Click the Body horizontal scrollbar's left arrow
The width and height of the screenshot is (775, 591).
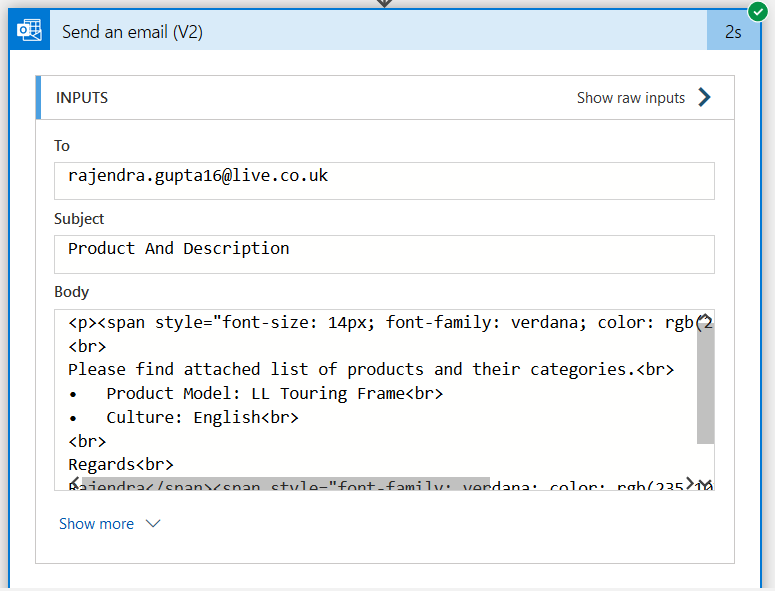click(x=74, y=484)
